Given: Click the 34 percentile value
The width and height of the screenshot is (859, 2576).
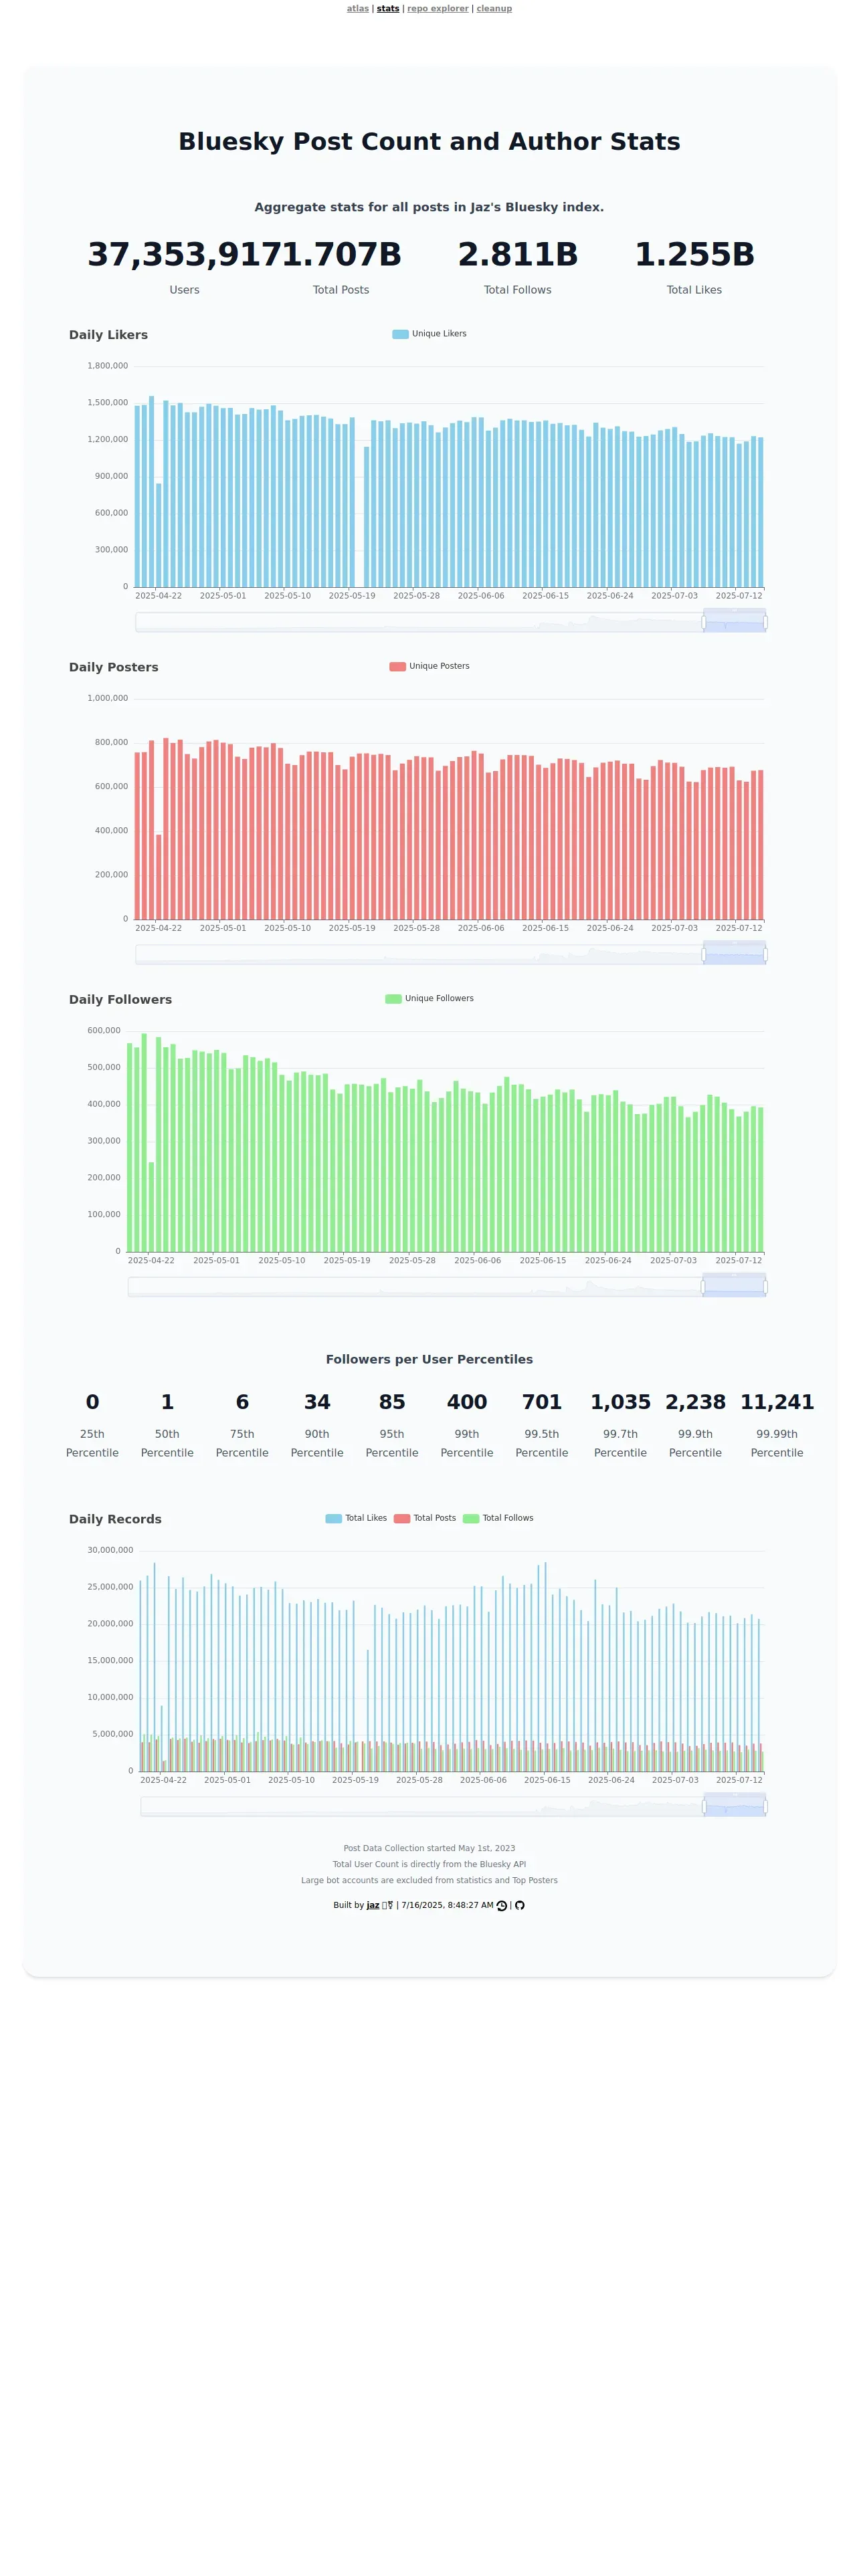Looking at the screenshot, I should pos(317,1402).
